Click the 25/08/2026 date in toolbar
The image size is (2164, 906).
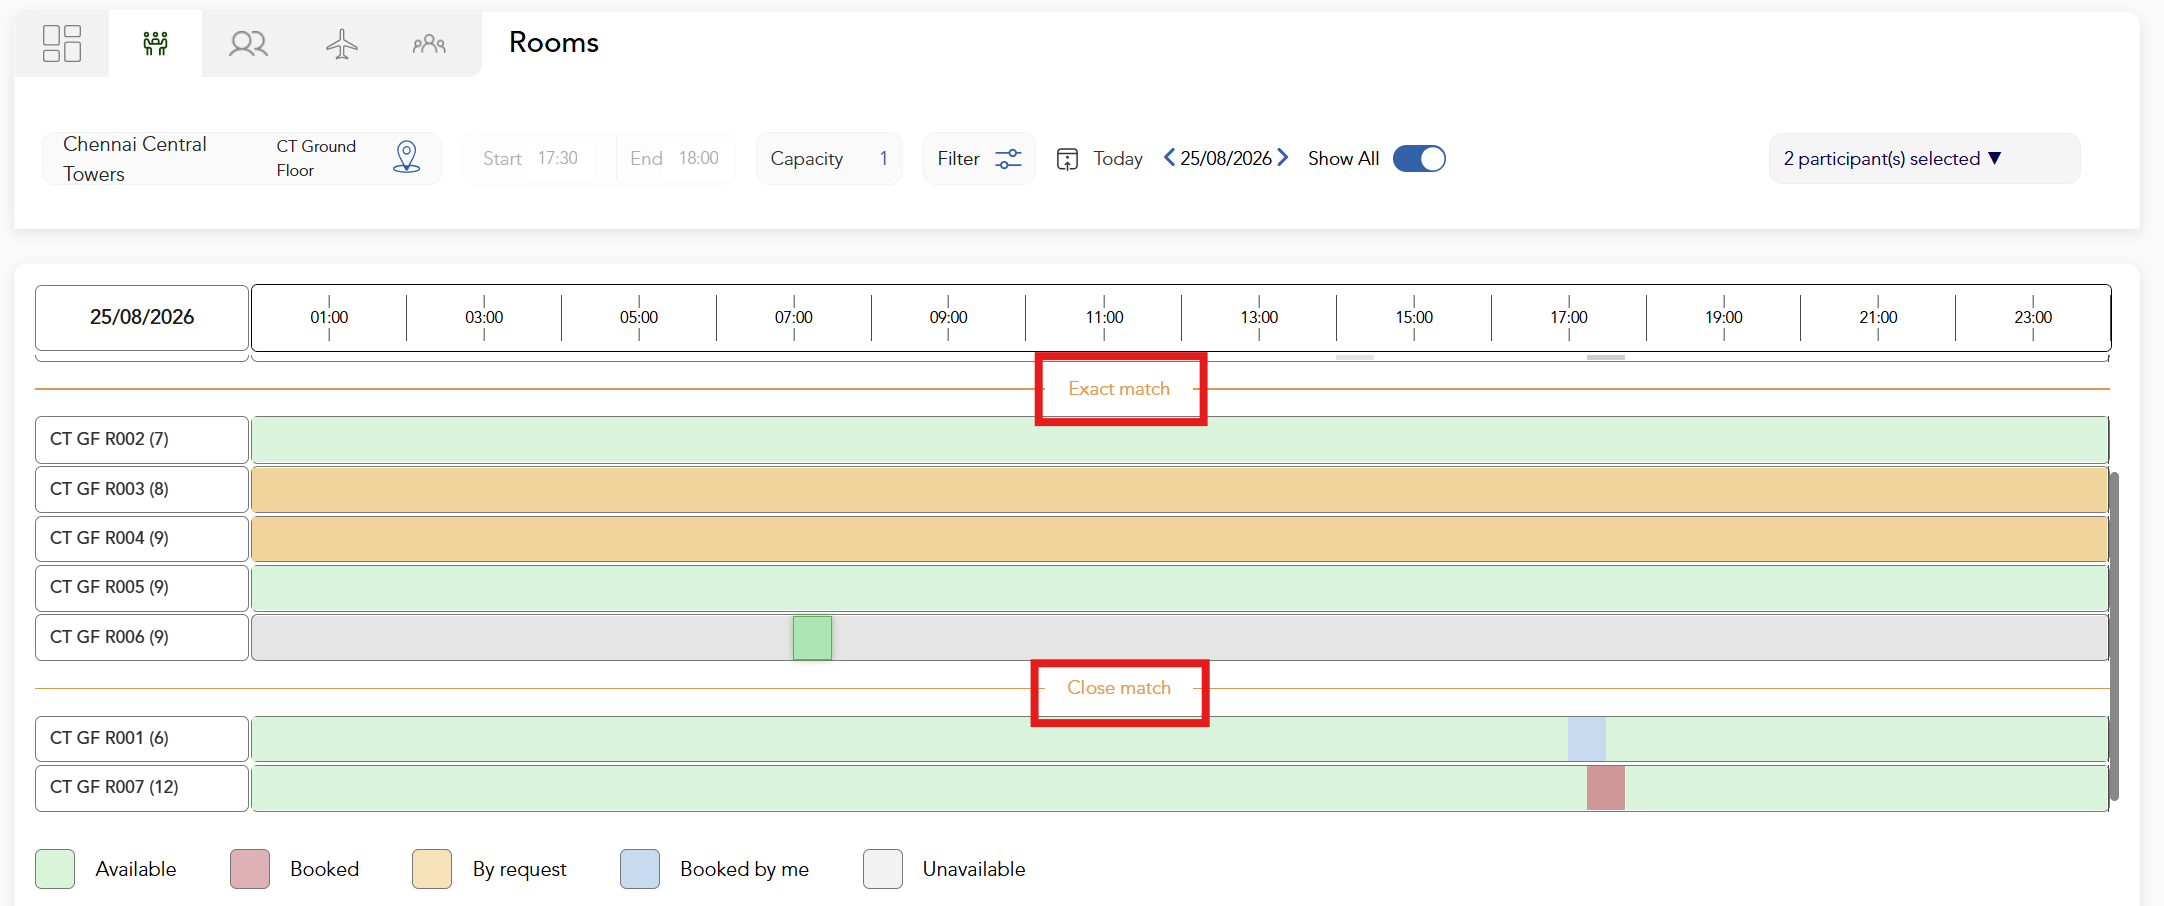coord(1226,158)
